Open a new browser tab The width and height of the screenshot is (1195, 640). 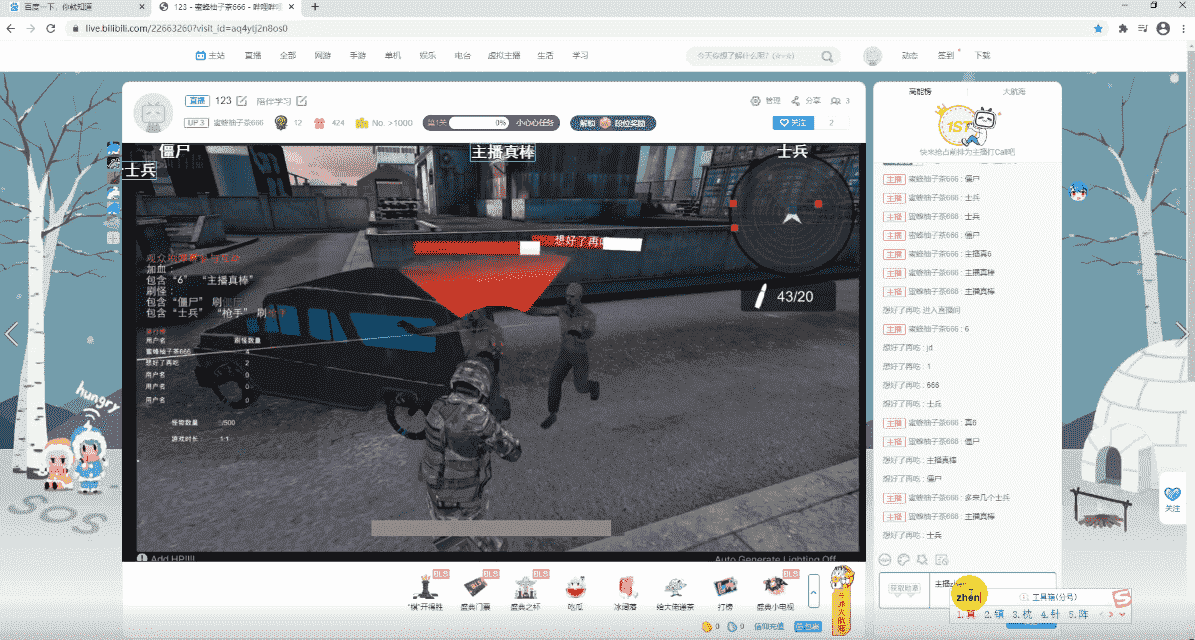tap(316, 7)
